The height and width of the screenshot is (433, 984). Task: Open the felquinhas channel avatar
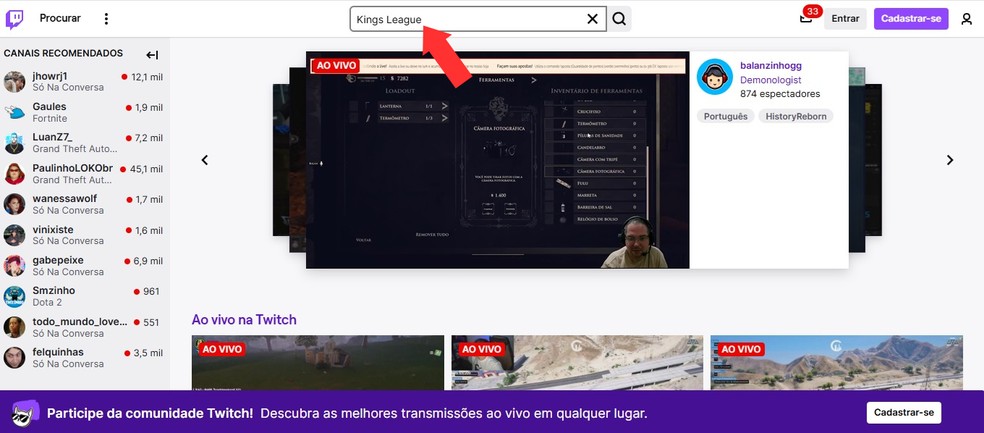pyautogui.click(x=14, y=358)
